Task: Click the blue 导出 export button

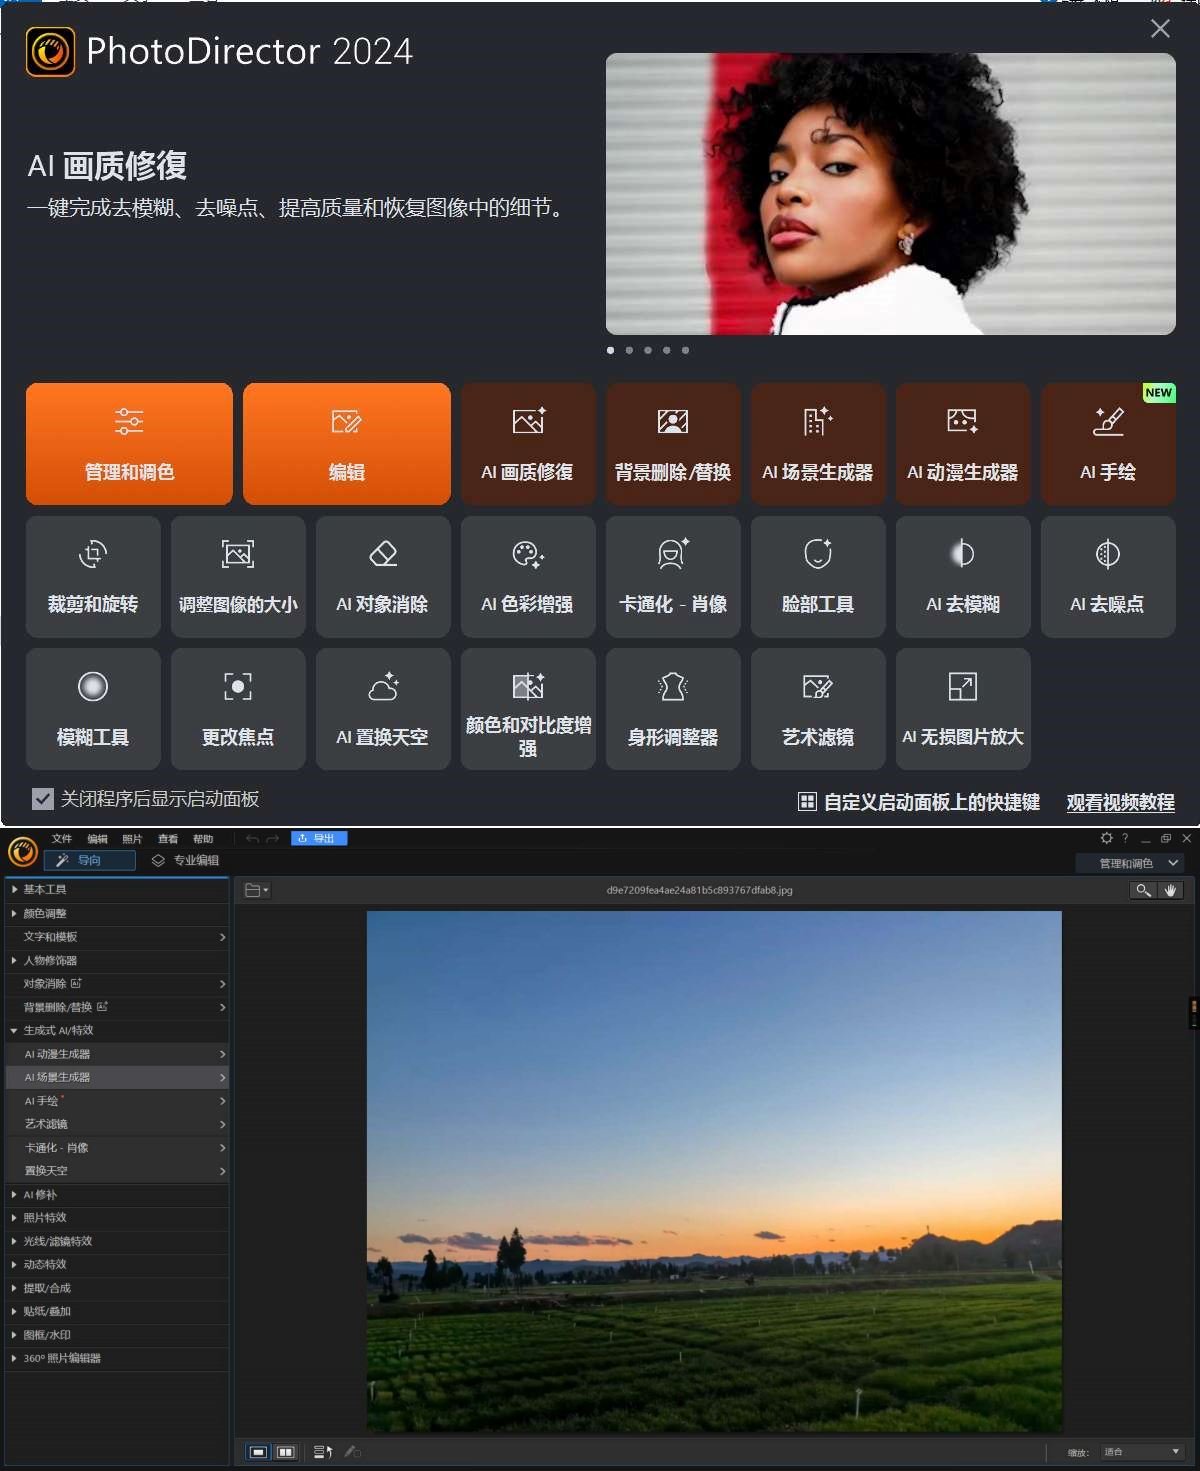Action: pyautogui.click(x=319, y=838)
